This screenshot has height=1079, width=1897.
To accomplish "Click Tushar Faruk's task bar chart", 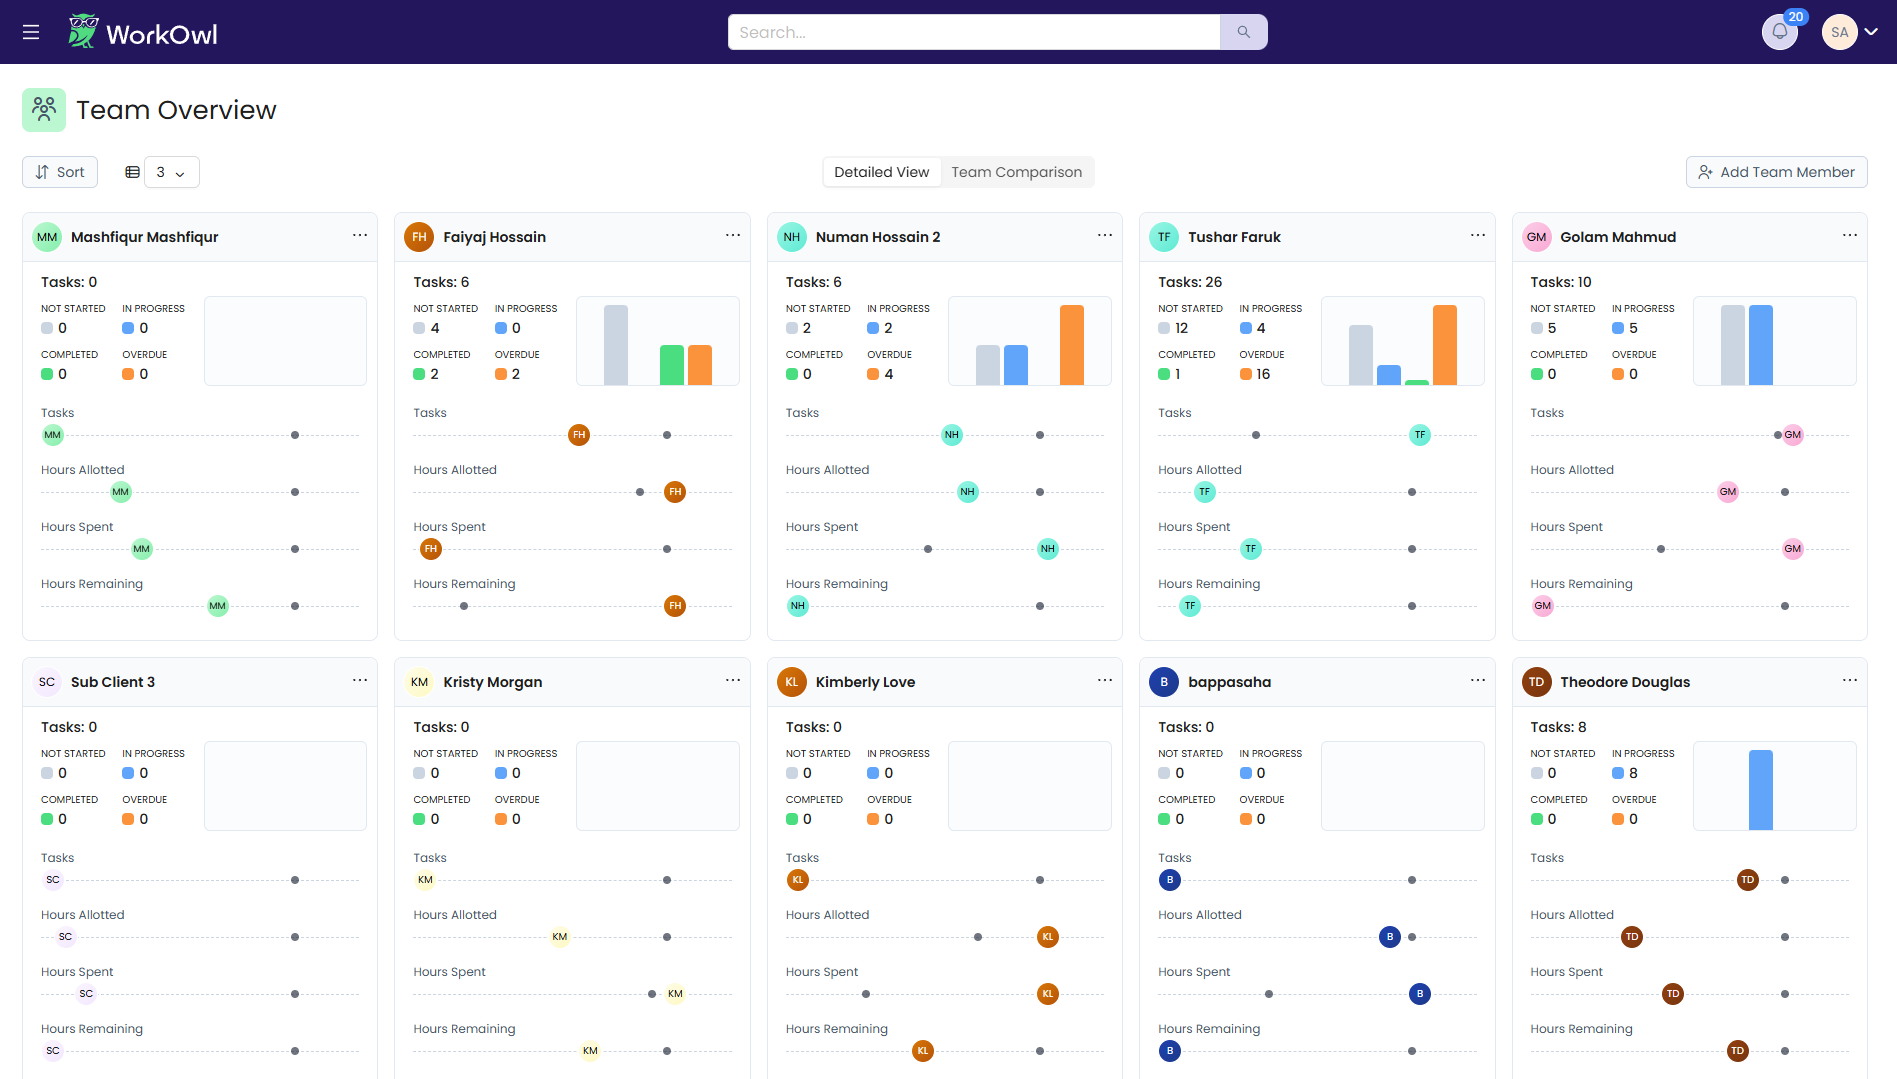I will [x=1402, y=341].
